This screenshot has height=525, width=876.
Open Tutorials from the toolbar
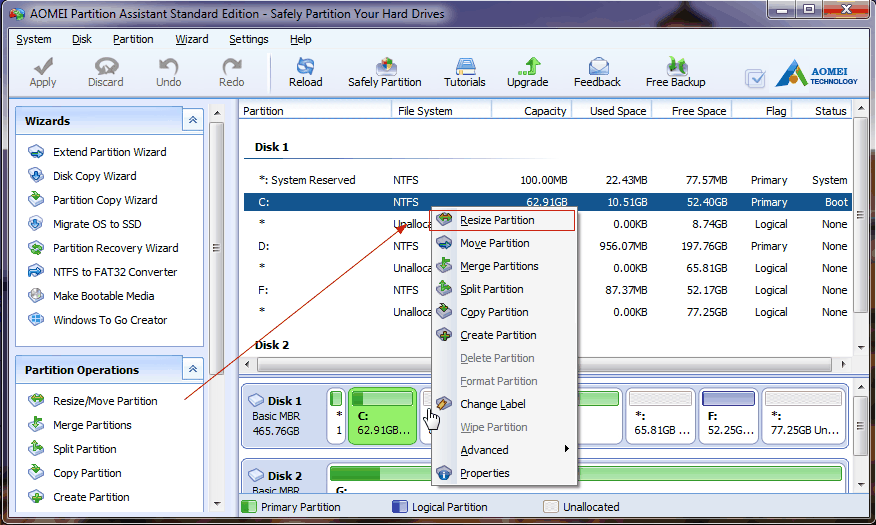point(465,73)
